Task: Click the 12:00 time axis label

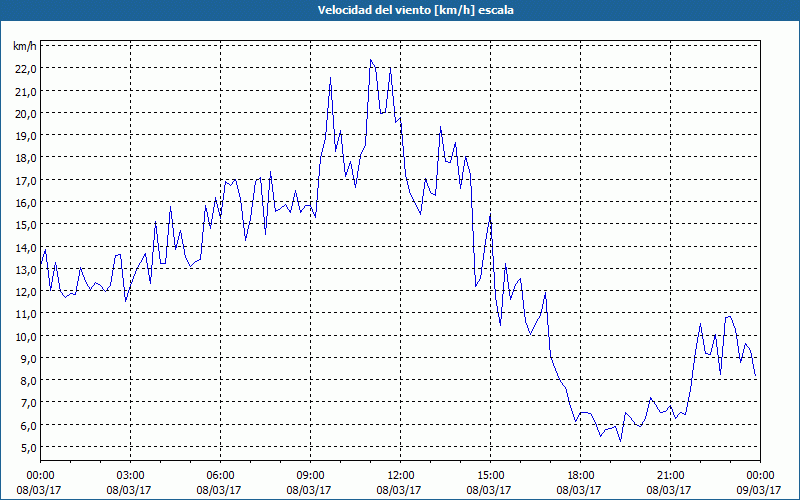Action: 401,476
